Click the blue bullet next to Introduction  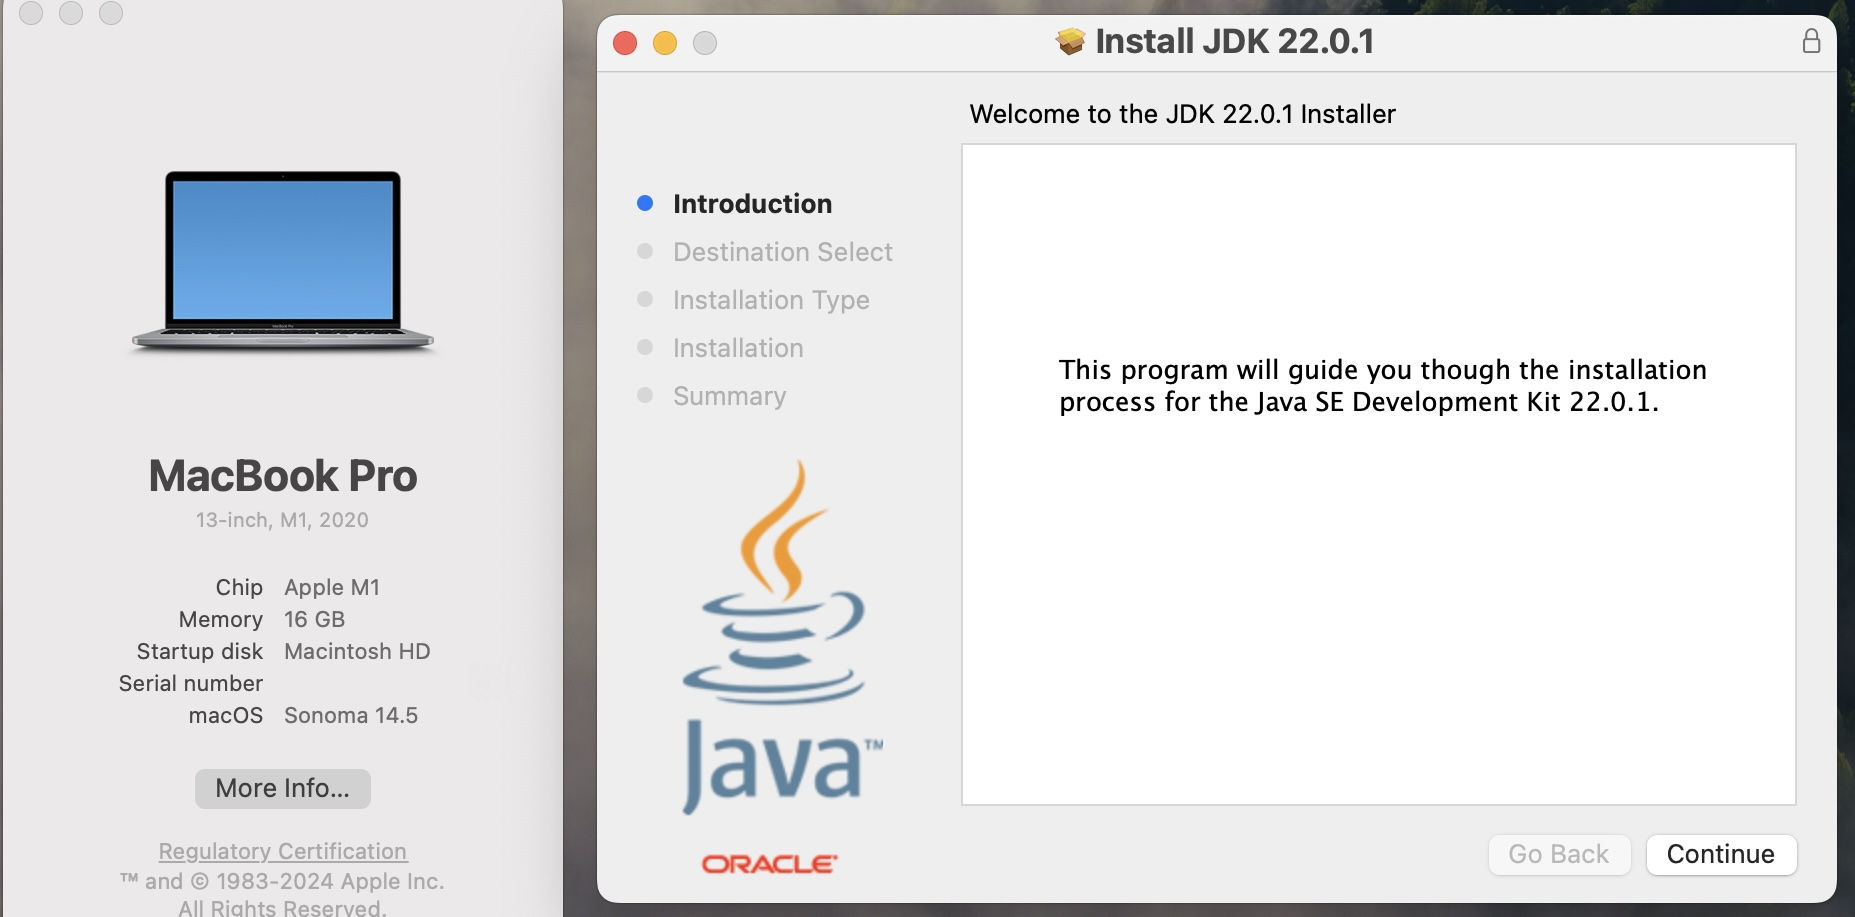click(645, 203)
